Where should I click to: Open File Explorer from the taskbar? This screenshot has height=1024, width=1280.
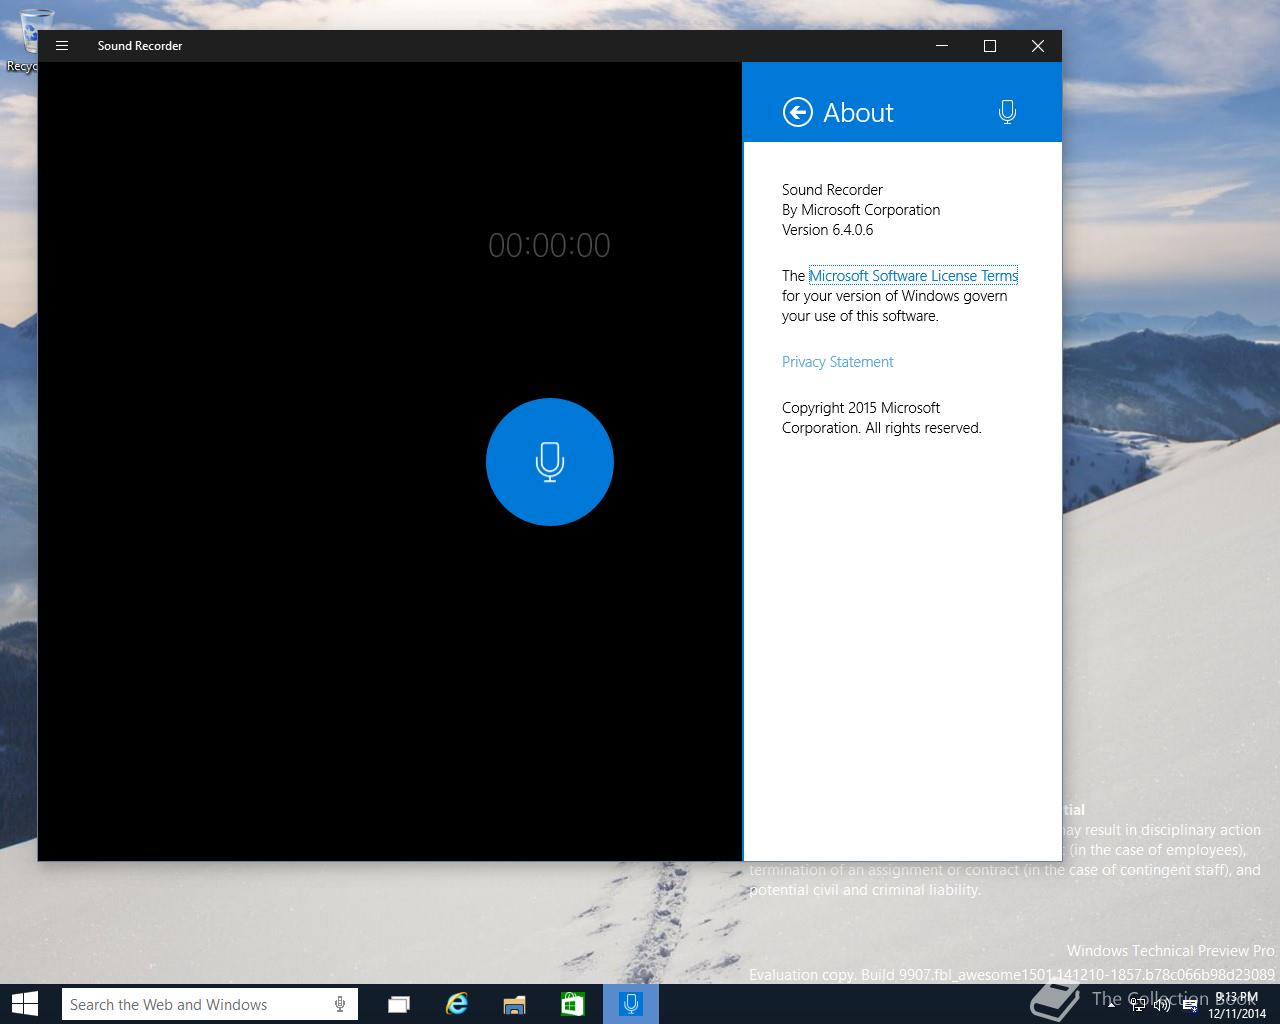515,1004
